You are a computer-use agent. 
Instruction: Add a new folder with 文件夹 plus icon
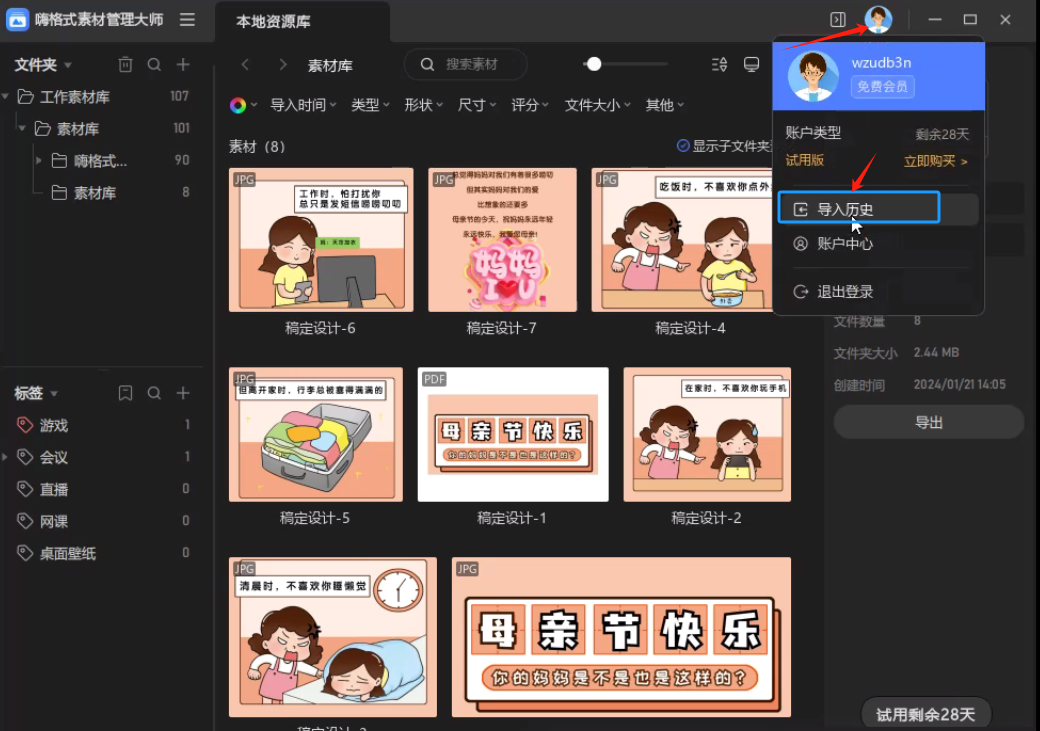(183, 64)
